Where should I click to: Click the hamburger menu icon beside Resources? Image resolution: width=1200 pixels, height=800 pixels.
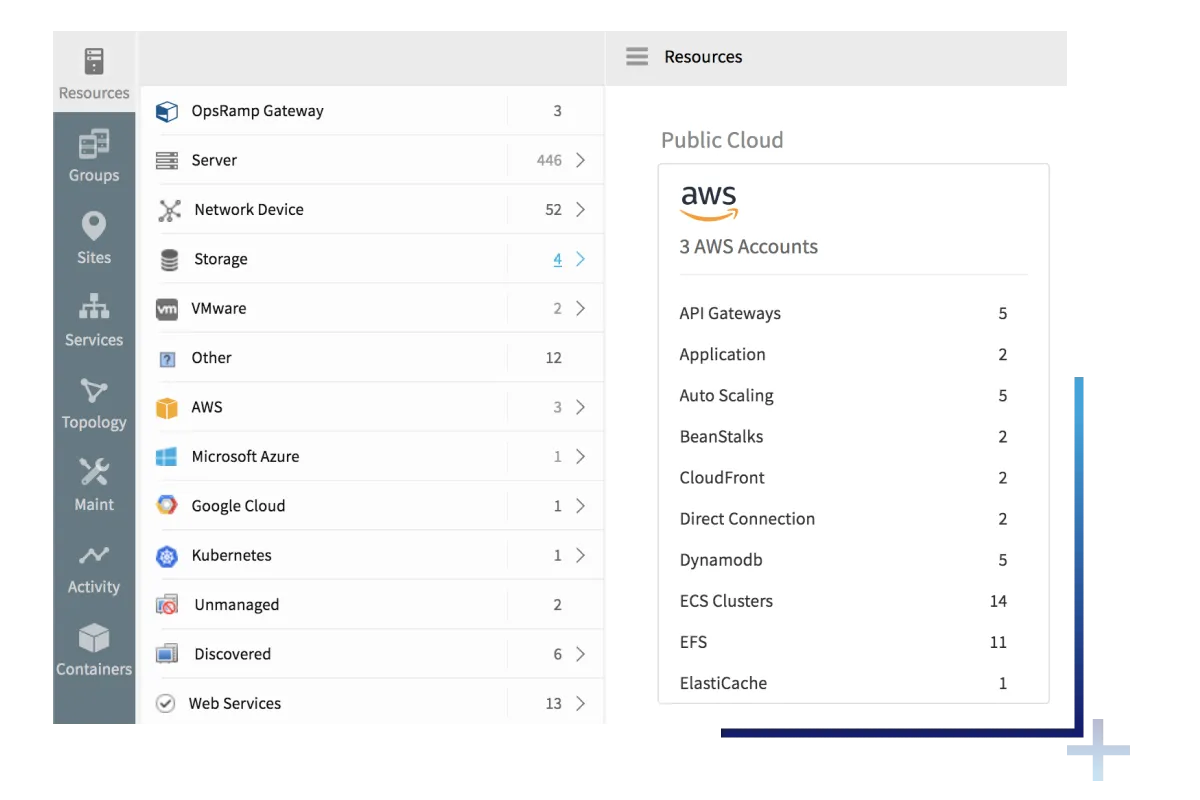pos(637,56)
